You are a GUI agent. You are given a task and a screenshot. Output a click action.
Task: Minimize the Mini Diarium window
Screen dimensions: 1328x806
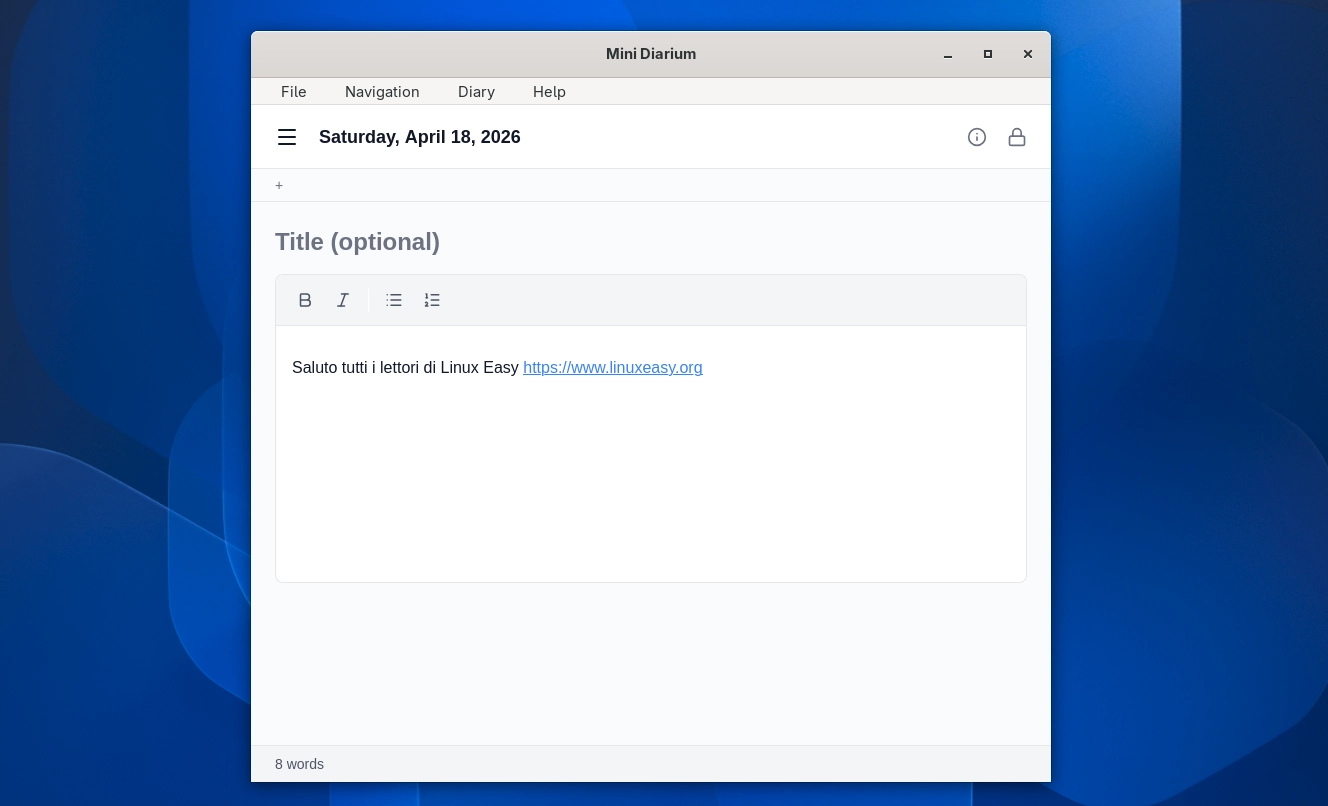(x=948, y=55)
